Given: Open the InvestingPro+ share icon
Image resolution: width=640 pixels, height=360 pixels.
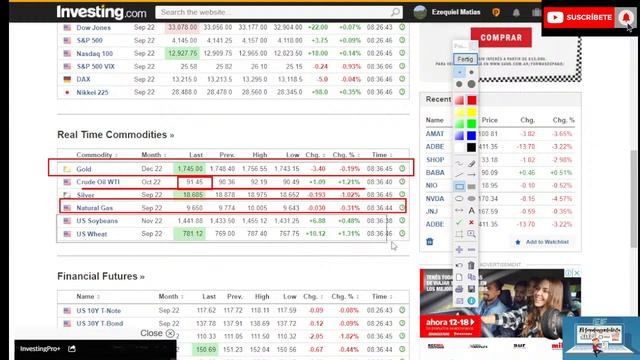Looking at the screenshot, I should [72, 349].
